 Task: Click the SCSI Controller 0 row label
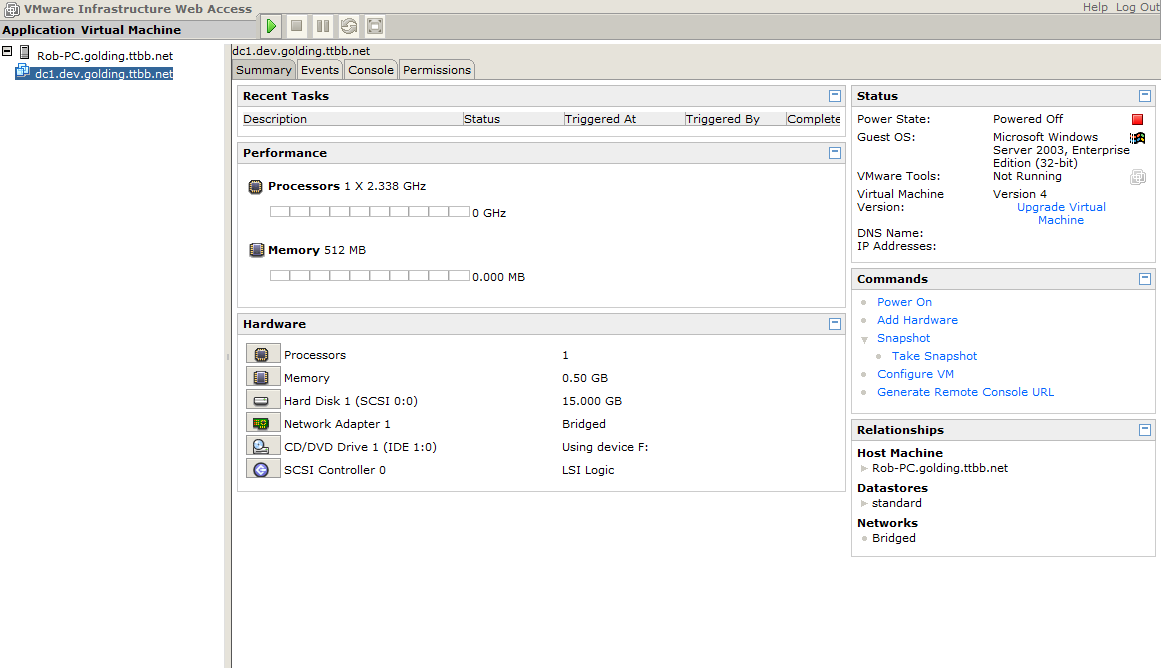tap(335, 469)
